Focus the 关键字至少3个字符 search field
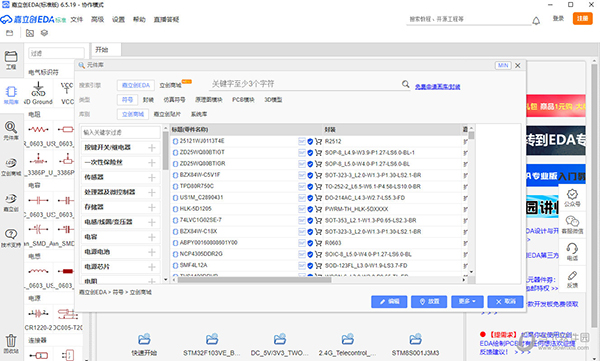The image size is (600, 361). click(x=305, y=84)
